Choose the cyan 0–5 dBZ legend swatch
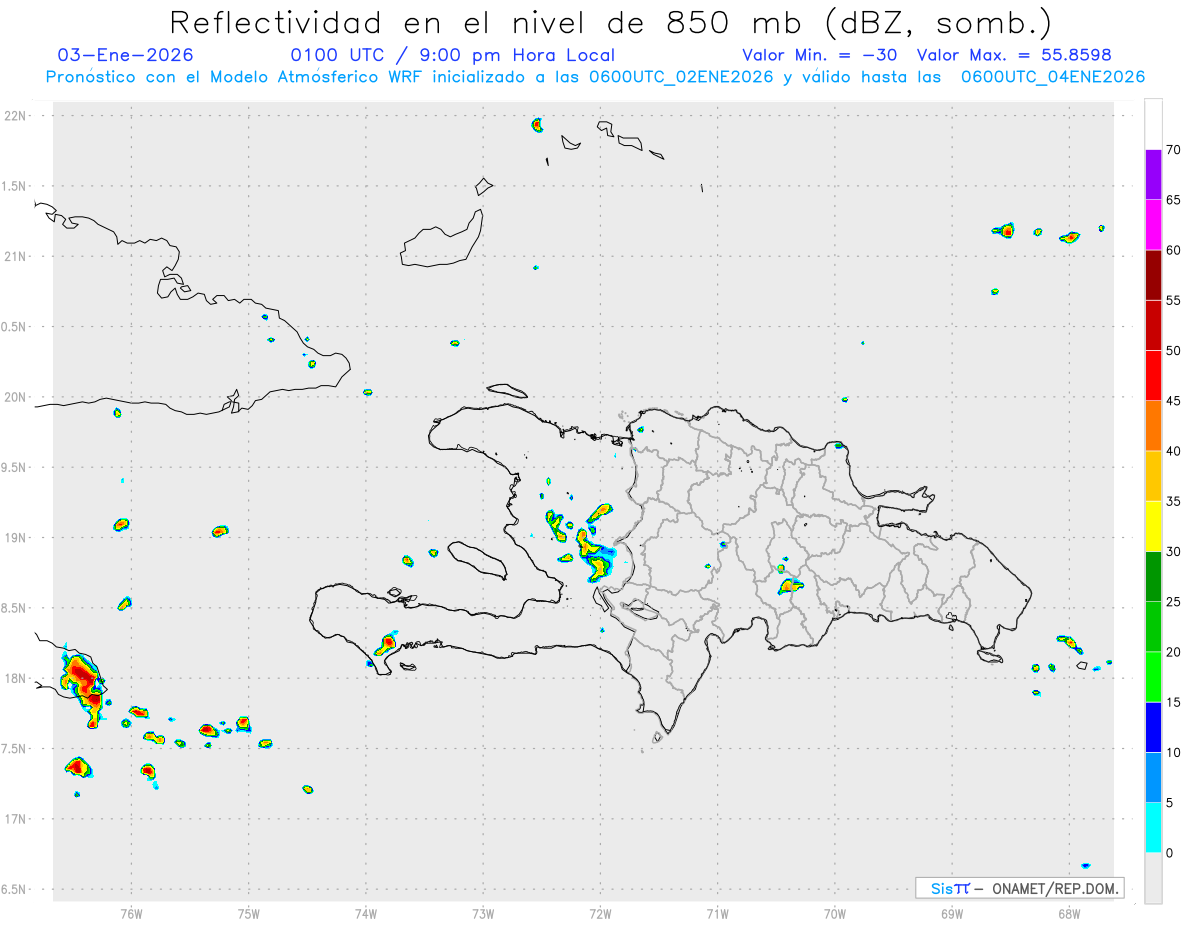1200x927 pixels. pyautogui.click(x=1153, y=828)
